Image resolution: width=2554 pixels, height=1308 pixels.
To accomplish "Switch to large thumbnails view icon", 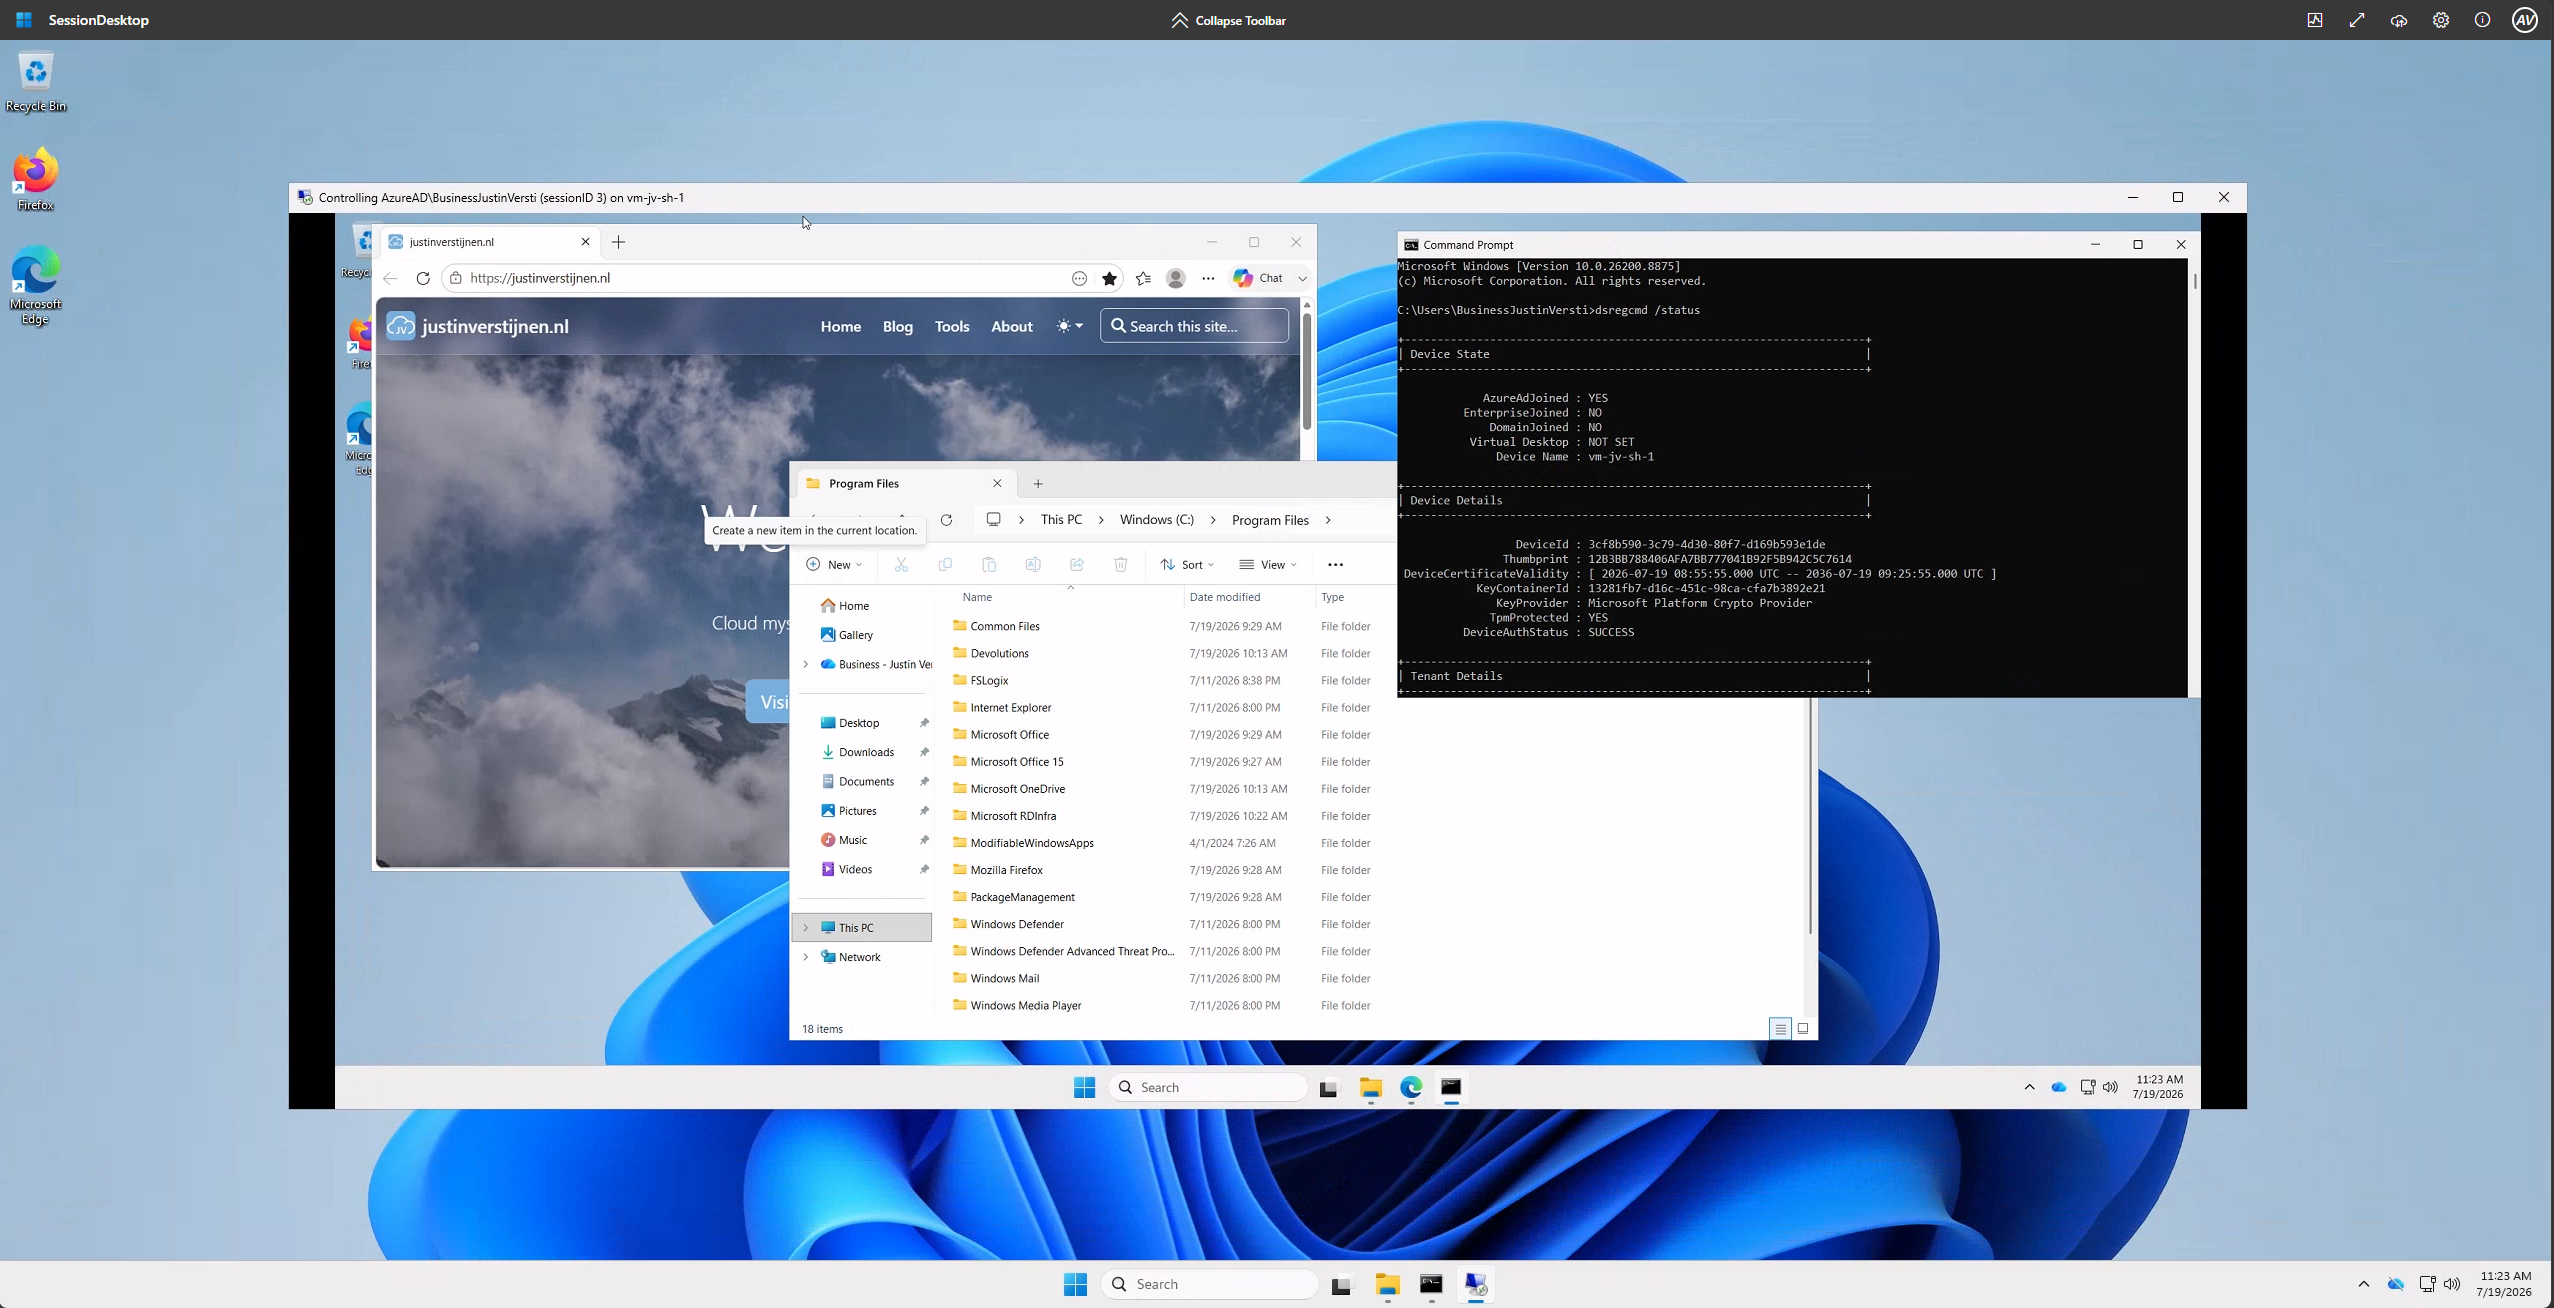I will pyautogui.click(x=1803, y=1029).
